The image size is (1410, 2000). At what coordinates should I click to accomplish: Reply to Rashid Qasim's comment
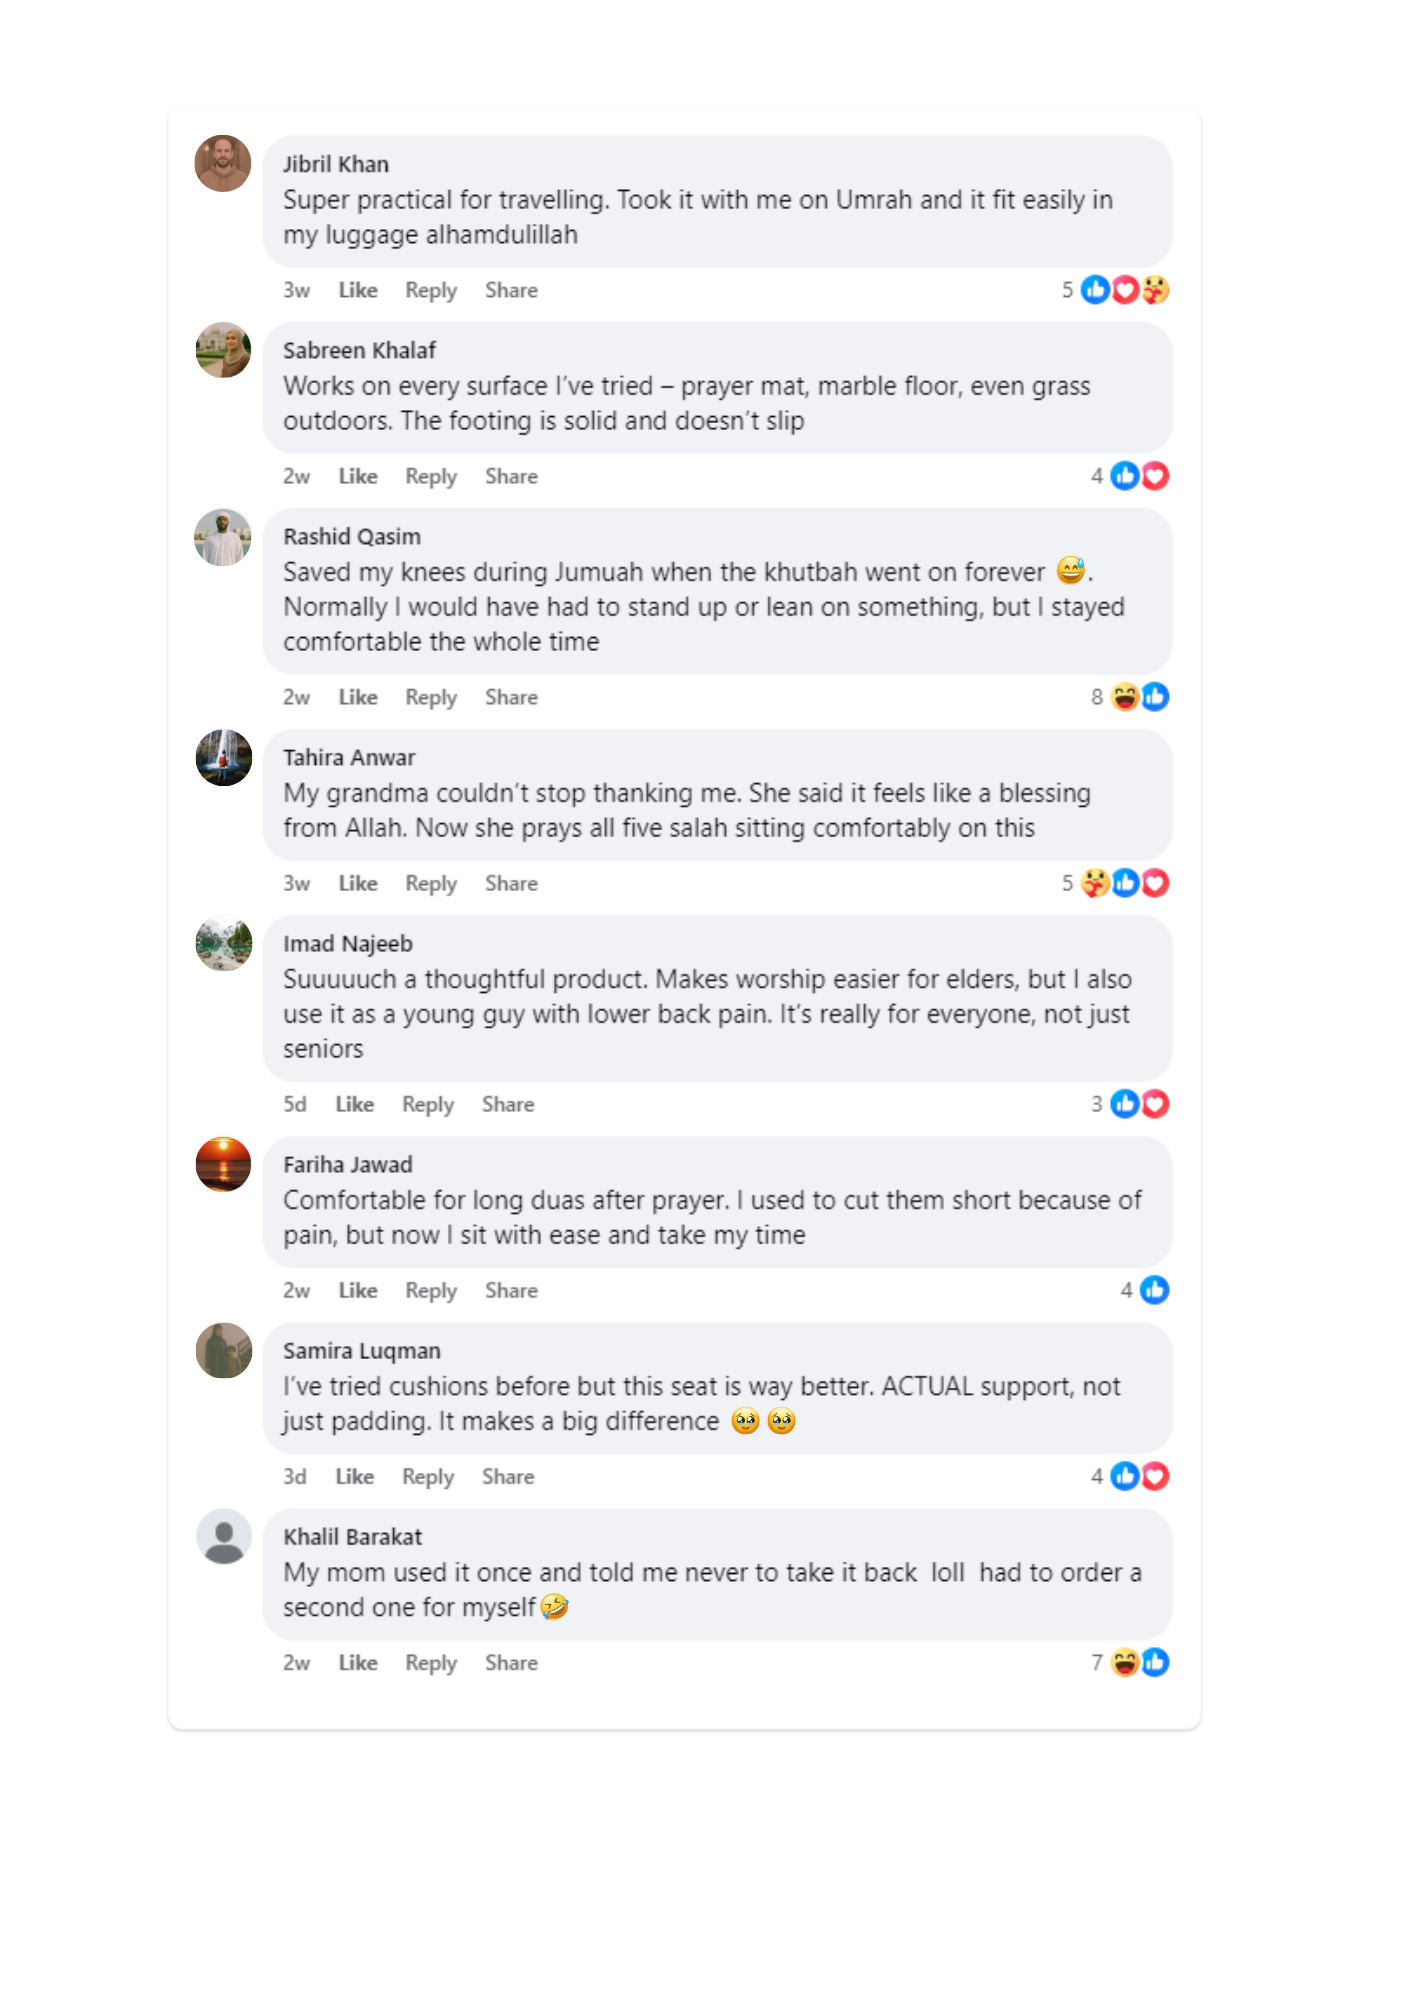tap(431, 697)
